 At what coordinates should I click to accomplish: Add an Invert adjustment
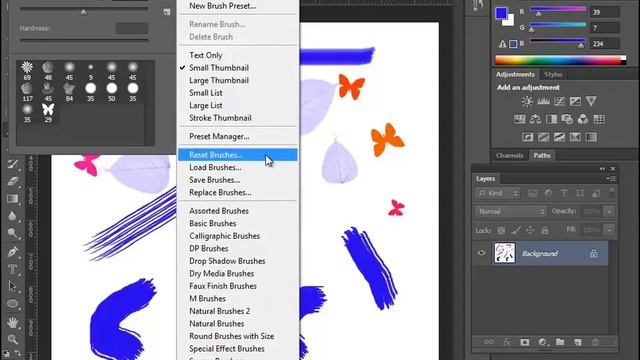527,137
